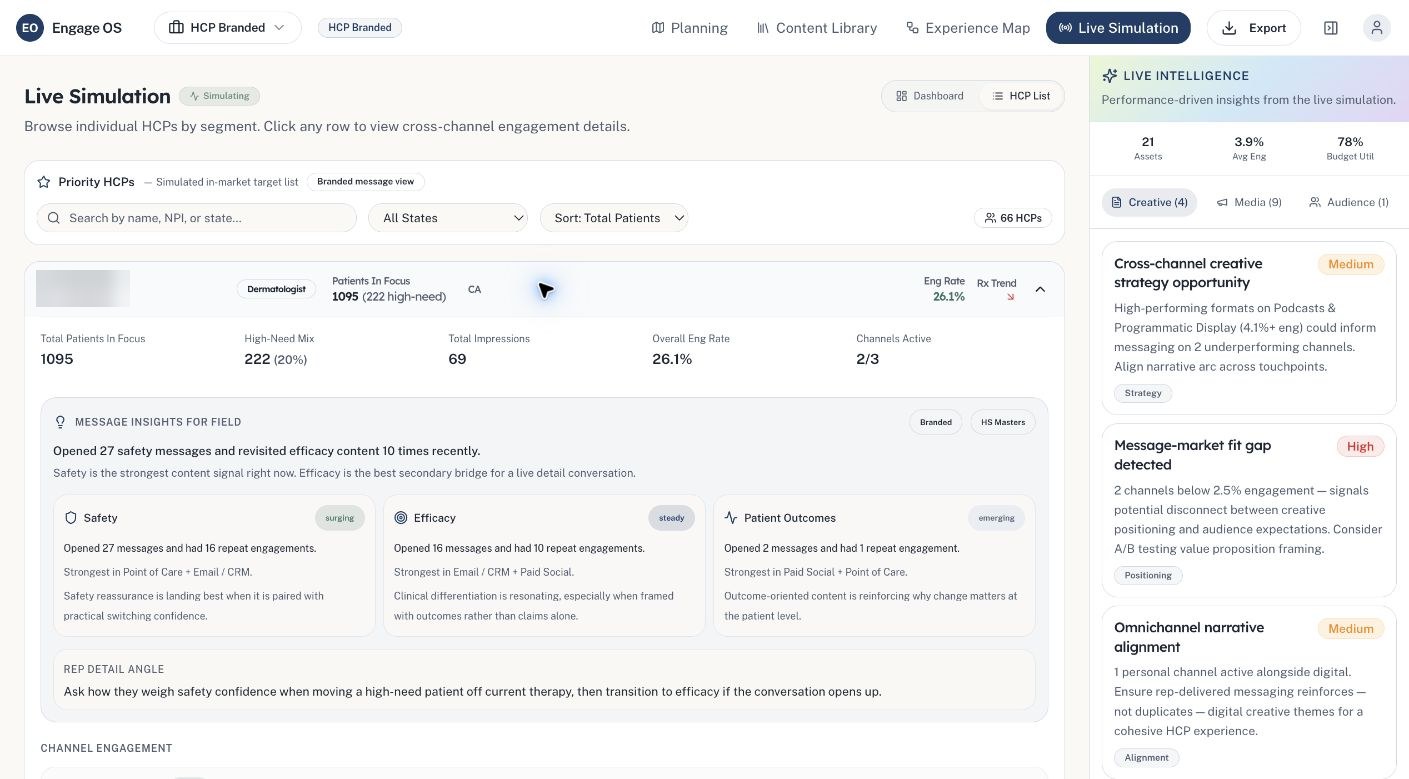Open the Sort: Total Patients dropdown
Screen dimensions: 1409x779
click(614, 218)
